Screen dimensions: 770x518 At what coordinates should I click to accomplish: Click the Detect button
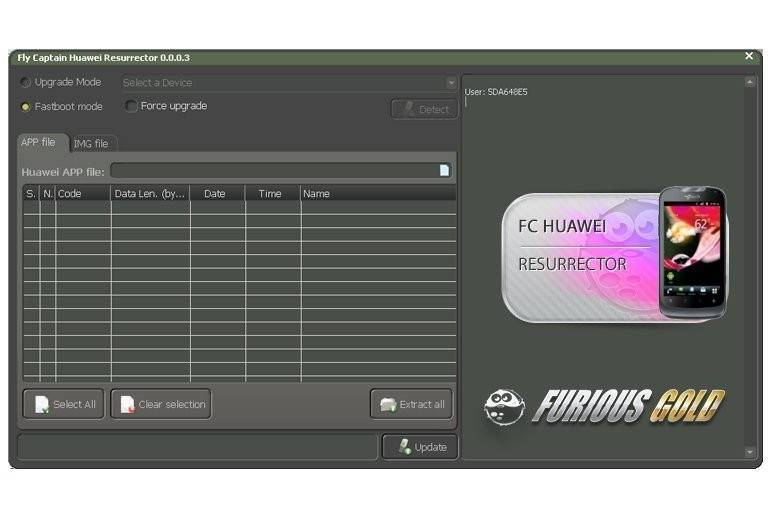point(425,109)
